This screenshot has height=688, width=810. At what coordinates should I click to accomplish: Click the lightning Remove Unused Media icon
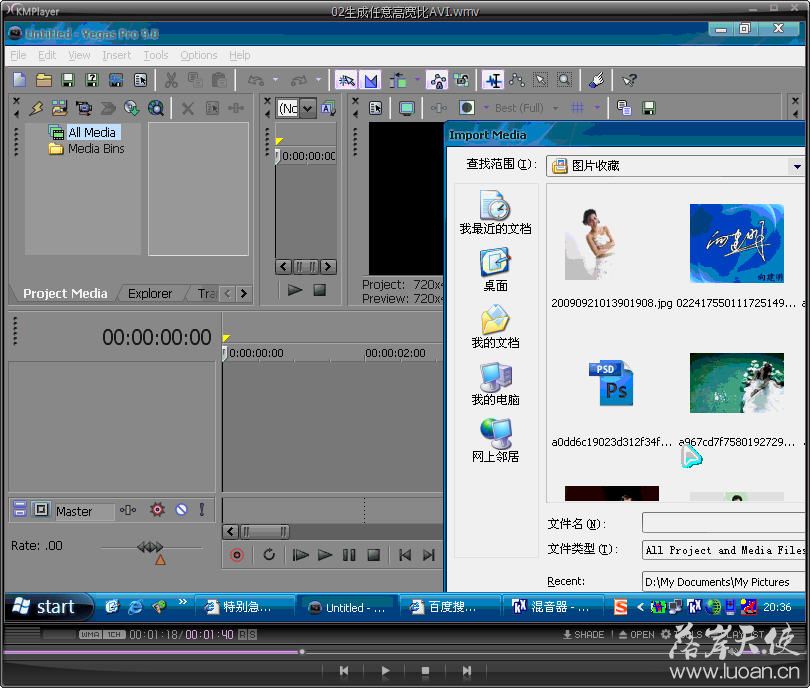(x=36, y=108)
